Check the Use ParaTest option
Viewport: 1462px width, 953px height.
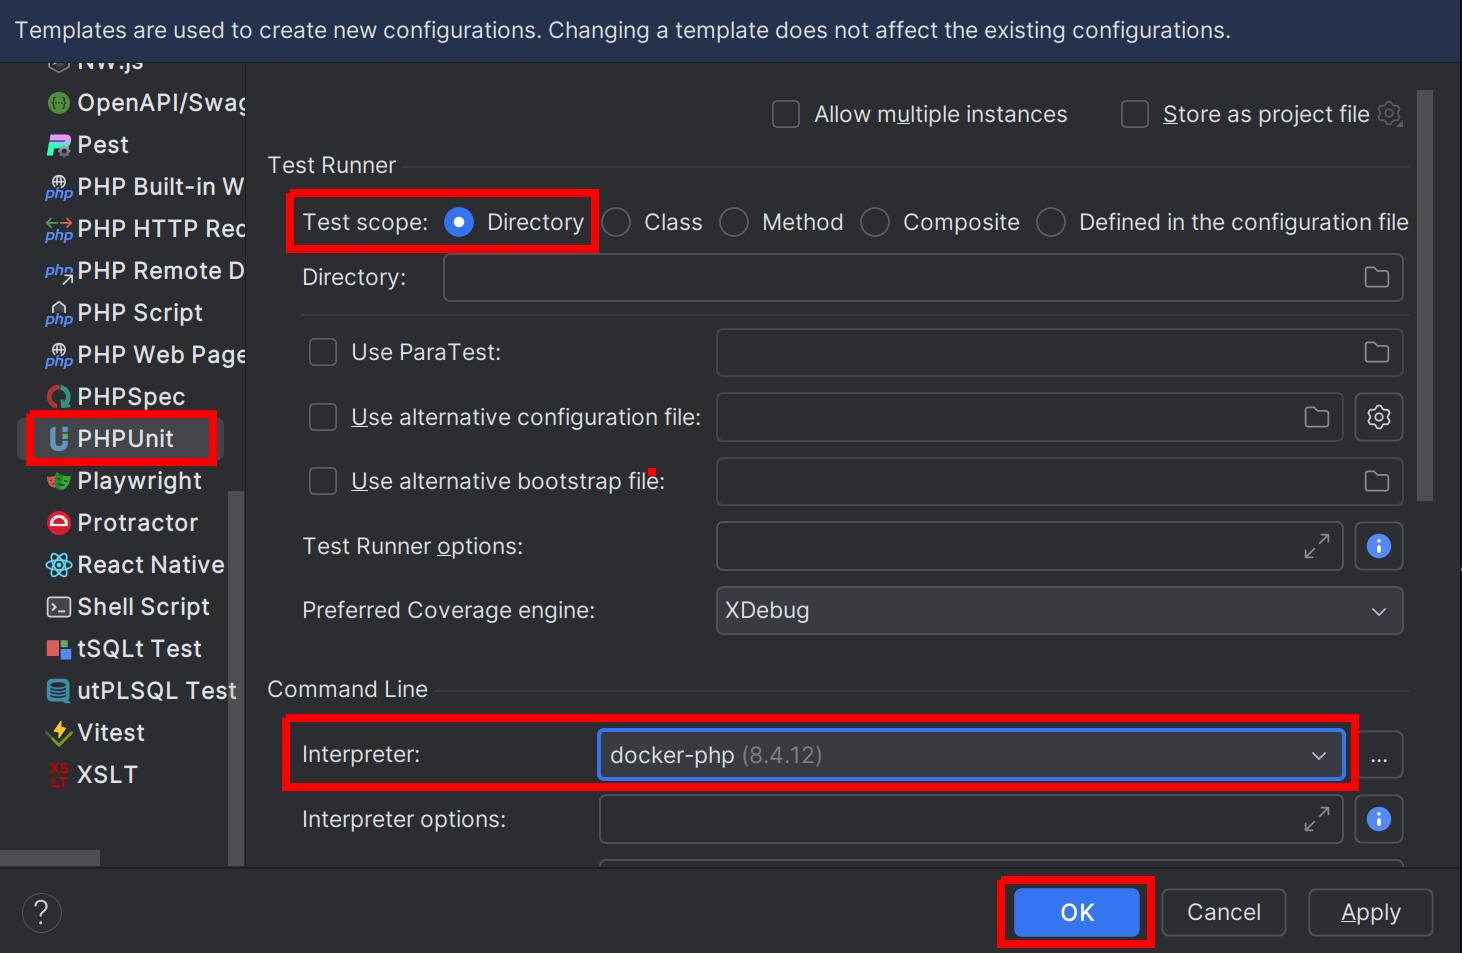[323, 352]
